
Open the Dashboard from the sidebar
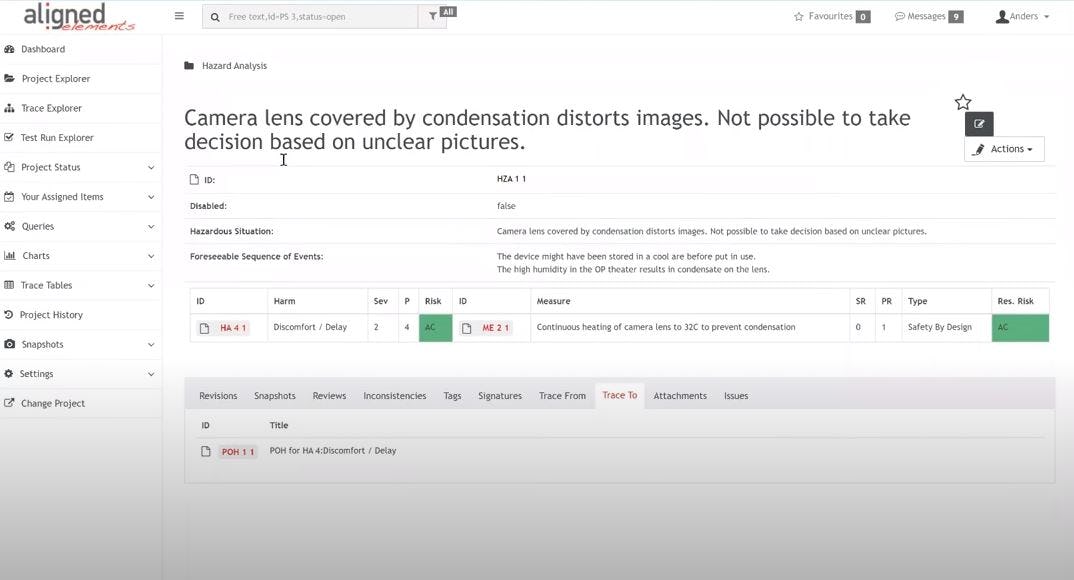tap(47, 48)
